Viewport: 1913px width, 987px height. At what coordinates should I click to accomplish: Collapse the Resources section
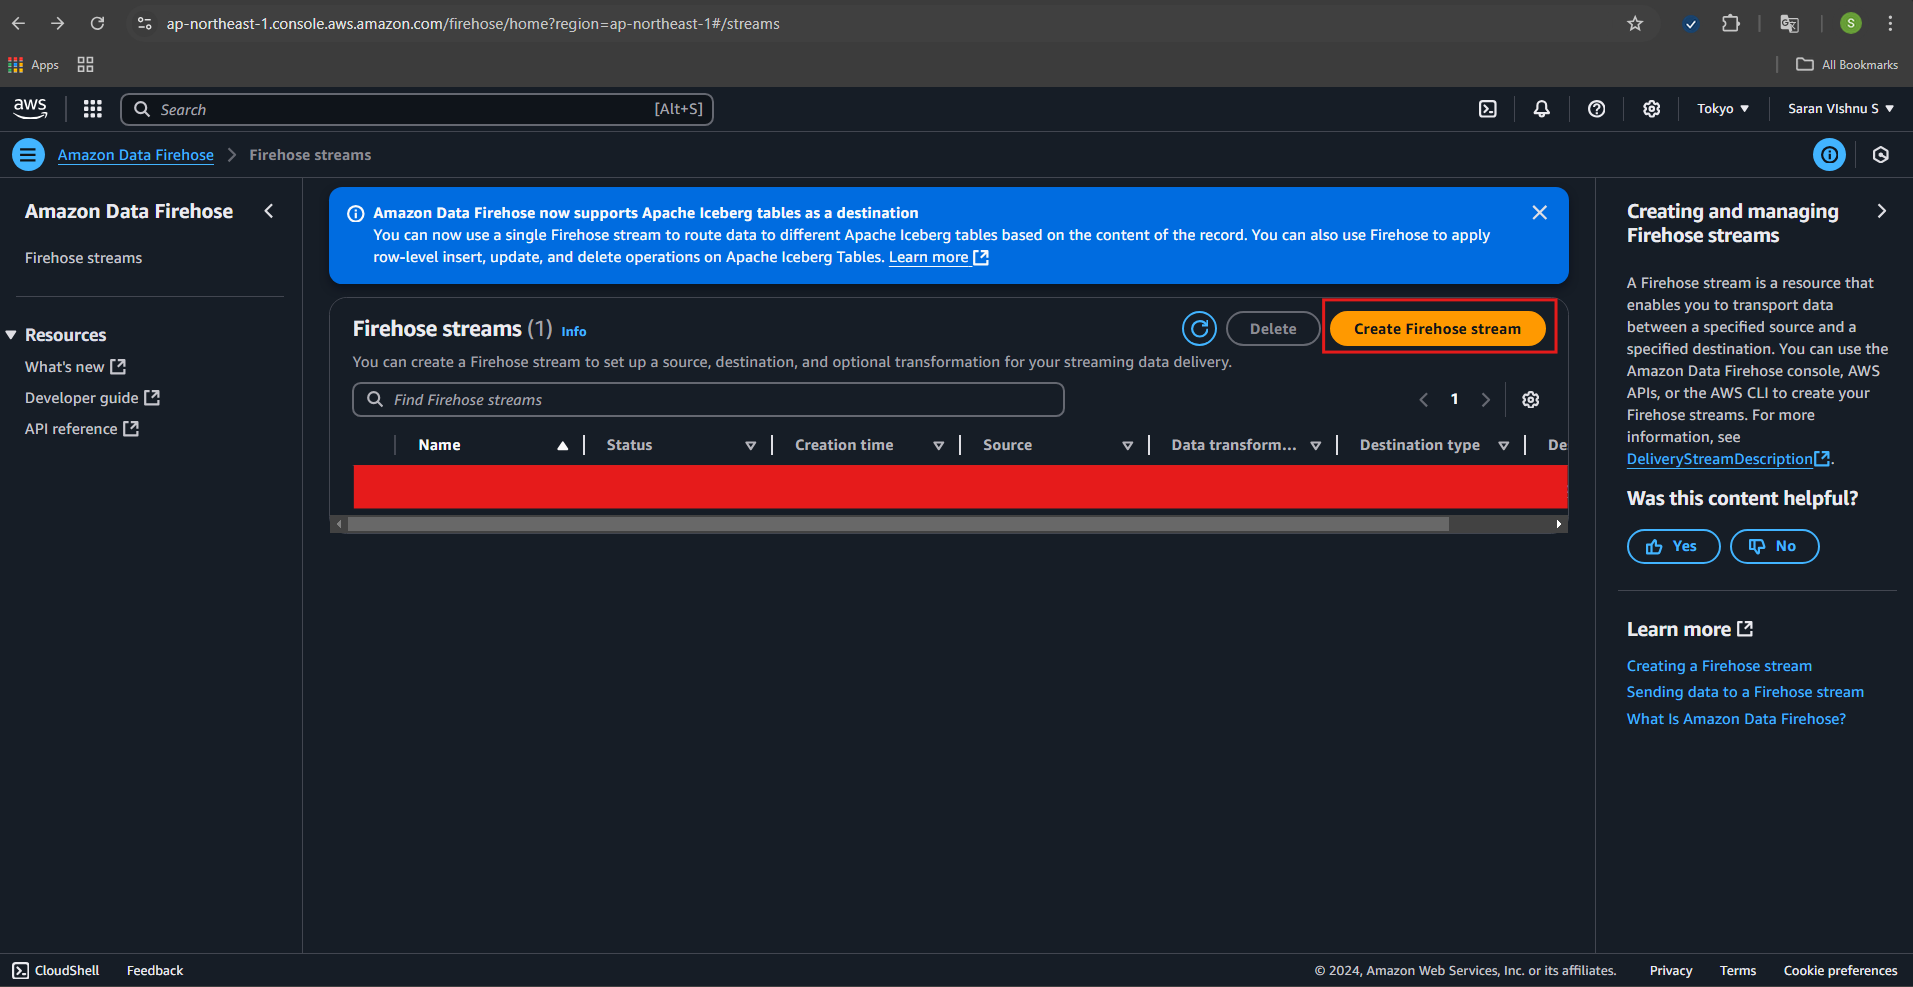[12, 335]
